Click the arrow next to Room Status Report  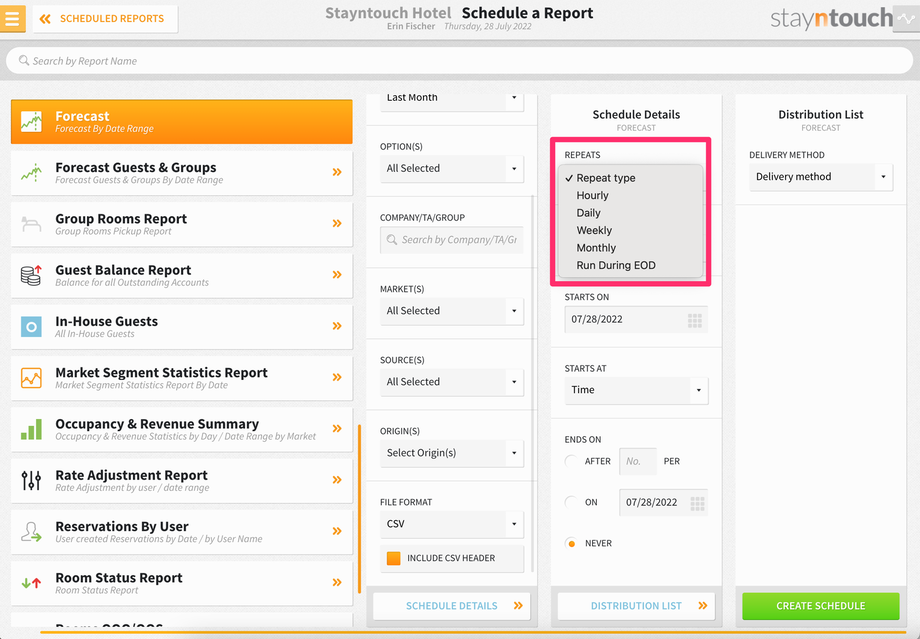tap(337, 582)
